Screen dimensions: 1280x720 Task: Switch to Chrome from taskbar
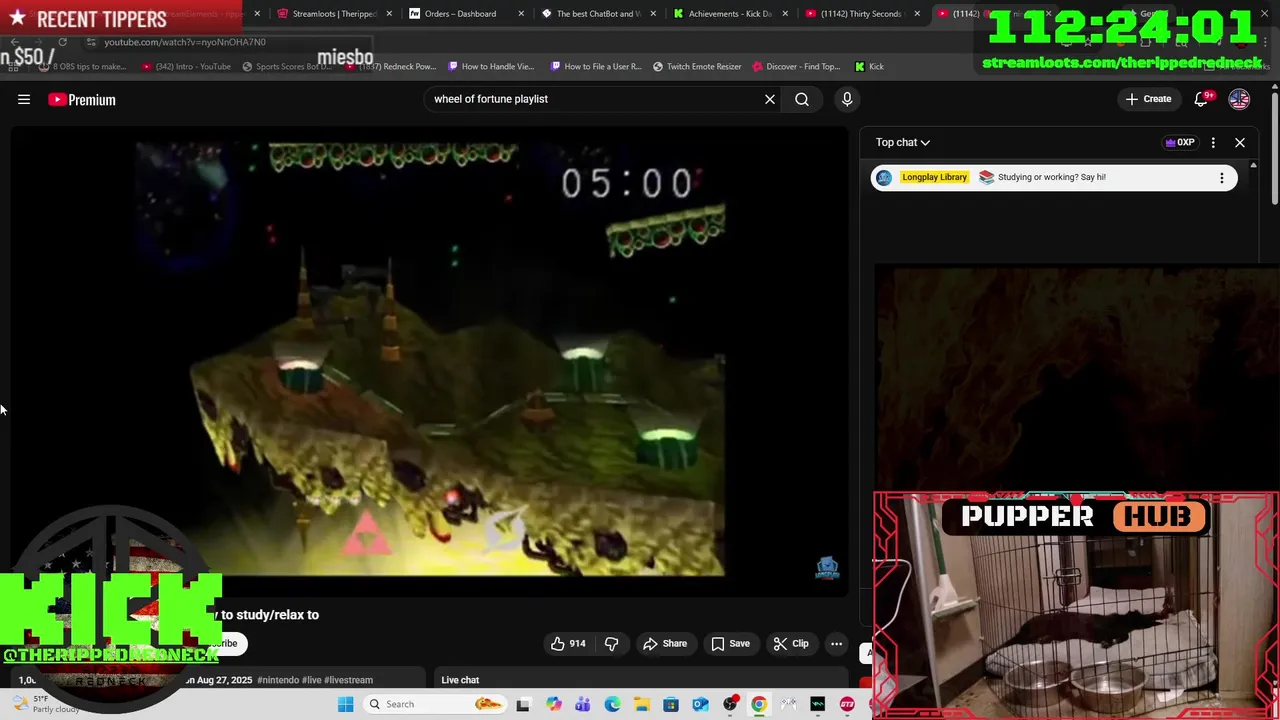point(759,704)
